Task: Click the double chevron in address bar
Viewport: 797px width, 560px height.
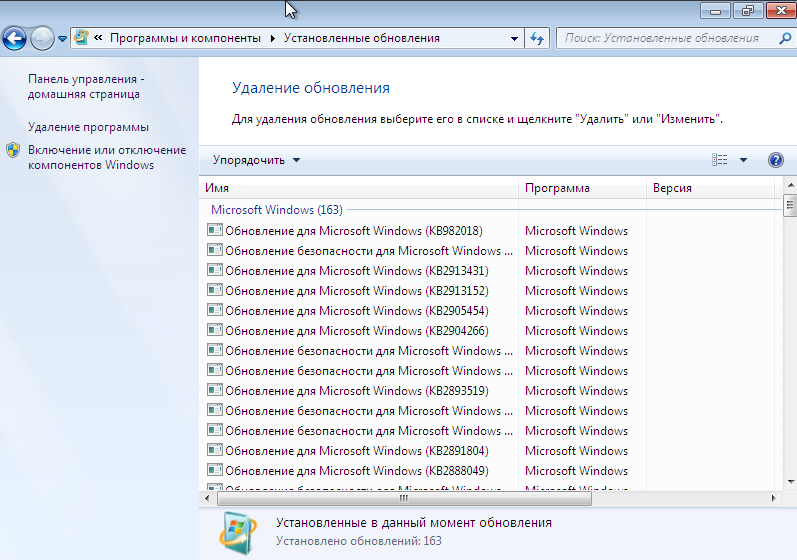Action: (99, 38)
